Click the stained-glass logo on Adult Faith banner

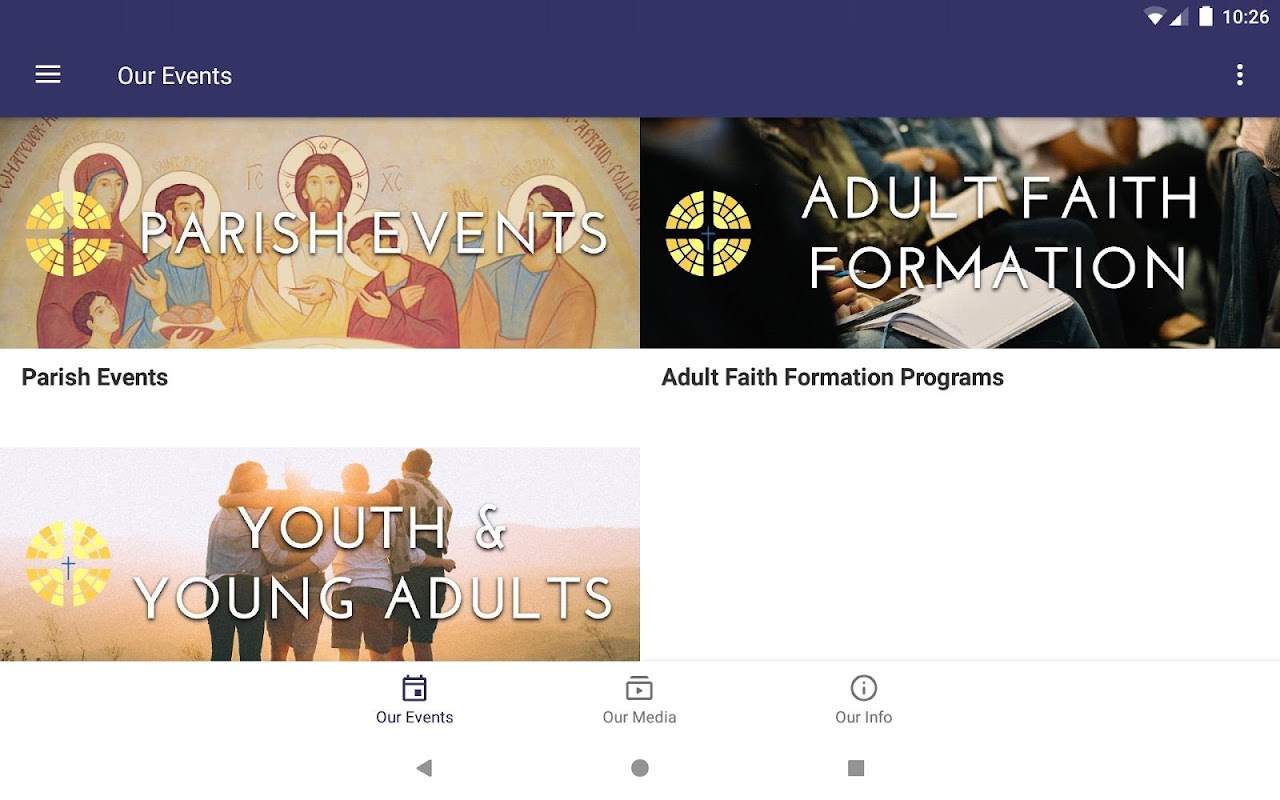click(708, 234)
